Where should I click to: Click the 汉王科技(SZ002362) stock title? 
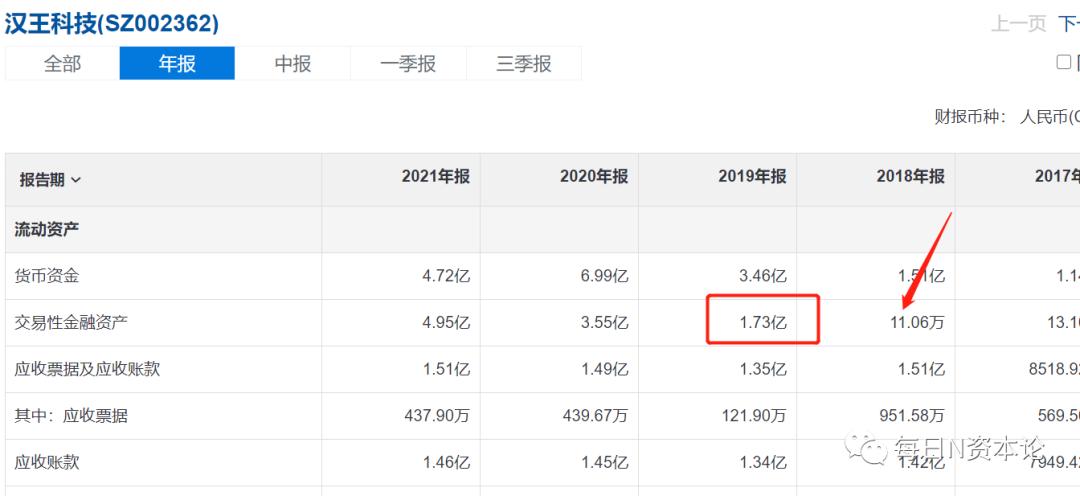112,23
